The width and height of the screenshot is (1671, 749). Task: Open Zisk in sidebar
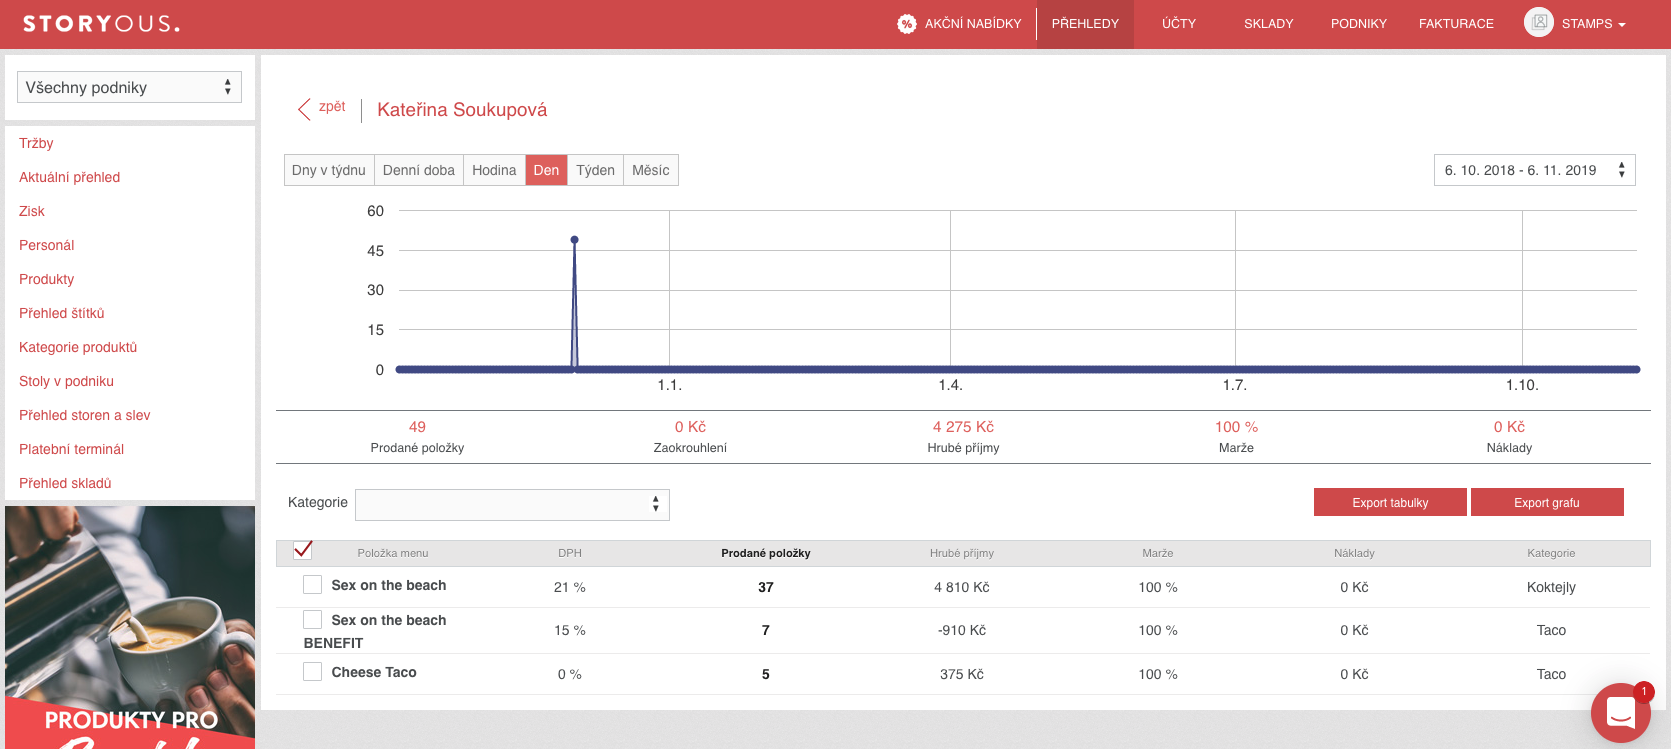(x=32, y=211)
